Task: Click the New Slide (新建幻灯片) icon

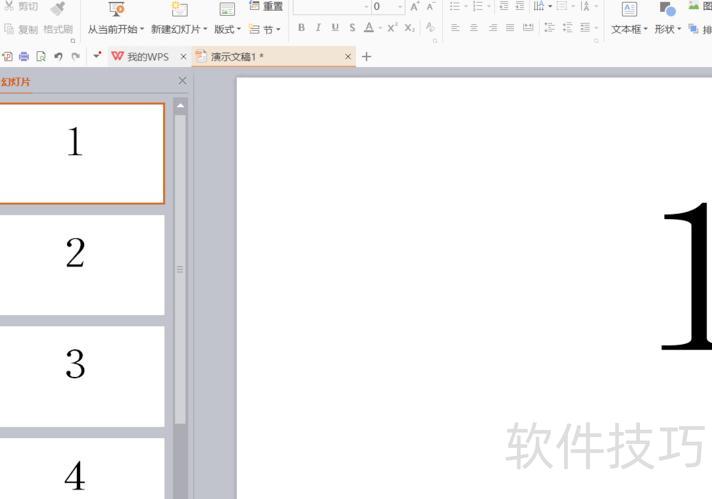Action: pyautogui.click(x=179, y=9)
